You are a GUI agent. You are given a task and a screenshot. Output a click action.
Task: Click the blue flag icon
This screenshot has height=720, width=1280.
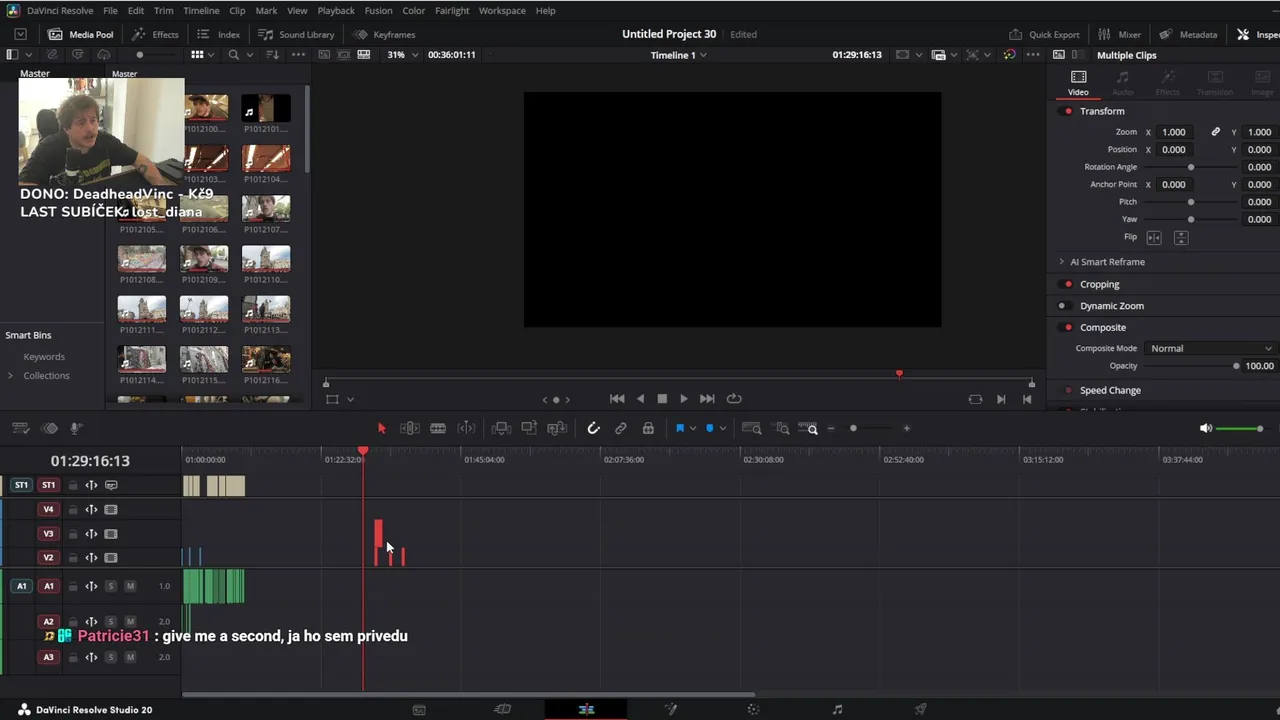point(680,428)
